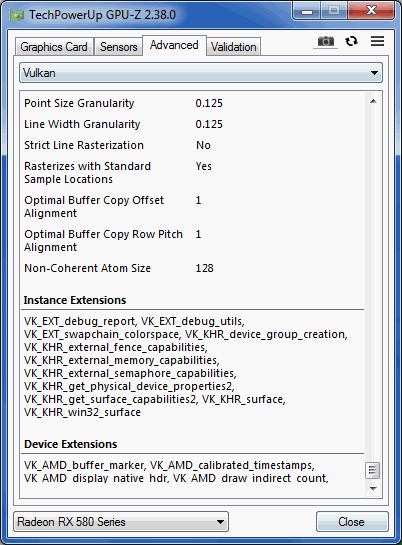Click the VK_KHR_external_fence_capabilities line
This screenshot has height=545, width=402.
pos(115,347)
